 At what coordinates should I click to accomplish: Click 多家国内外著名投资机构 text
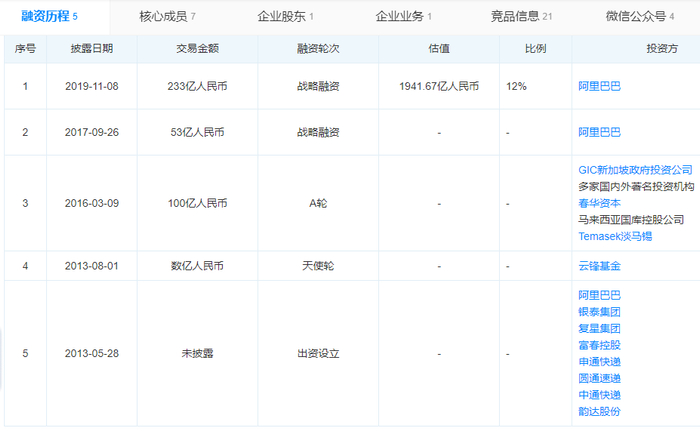click(x=636, y=187)
